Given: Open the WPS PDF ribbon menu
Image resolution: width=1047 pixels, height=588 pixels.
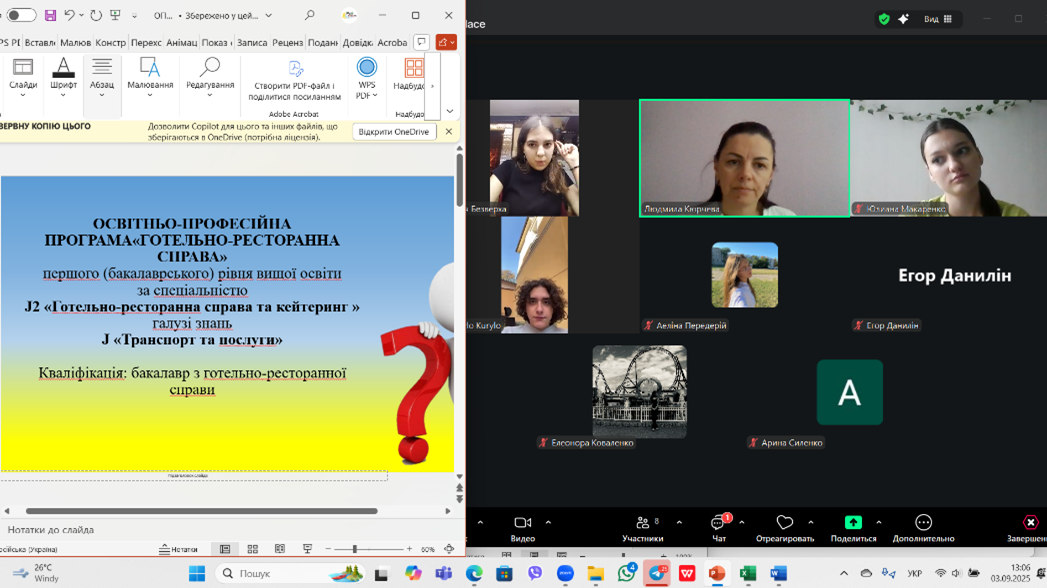Looking at the screenshot, I should 367,79.
